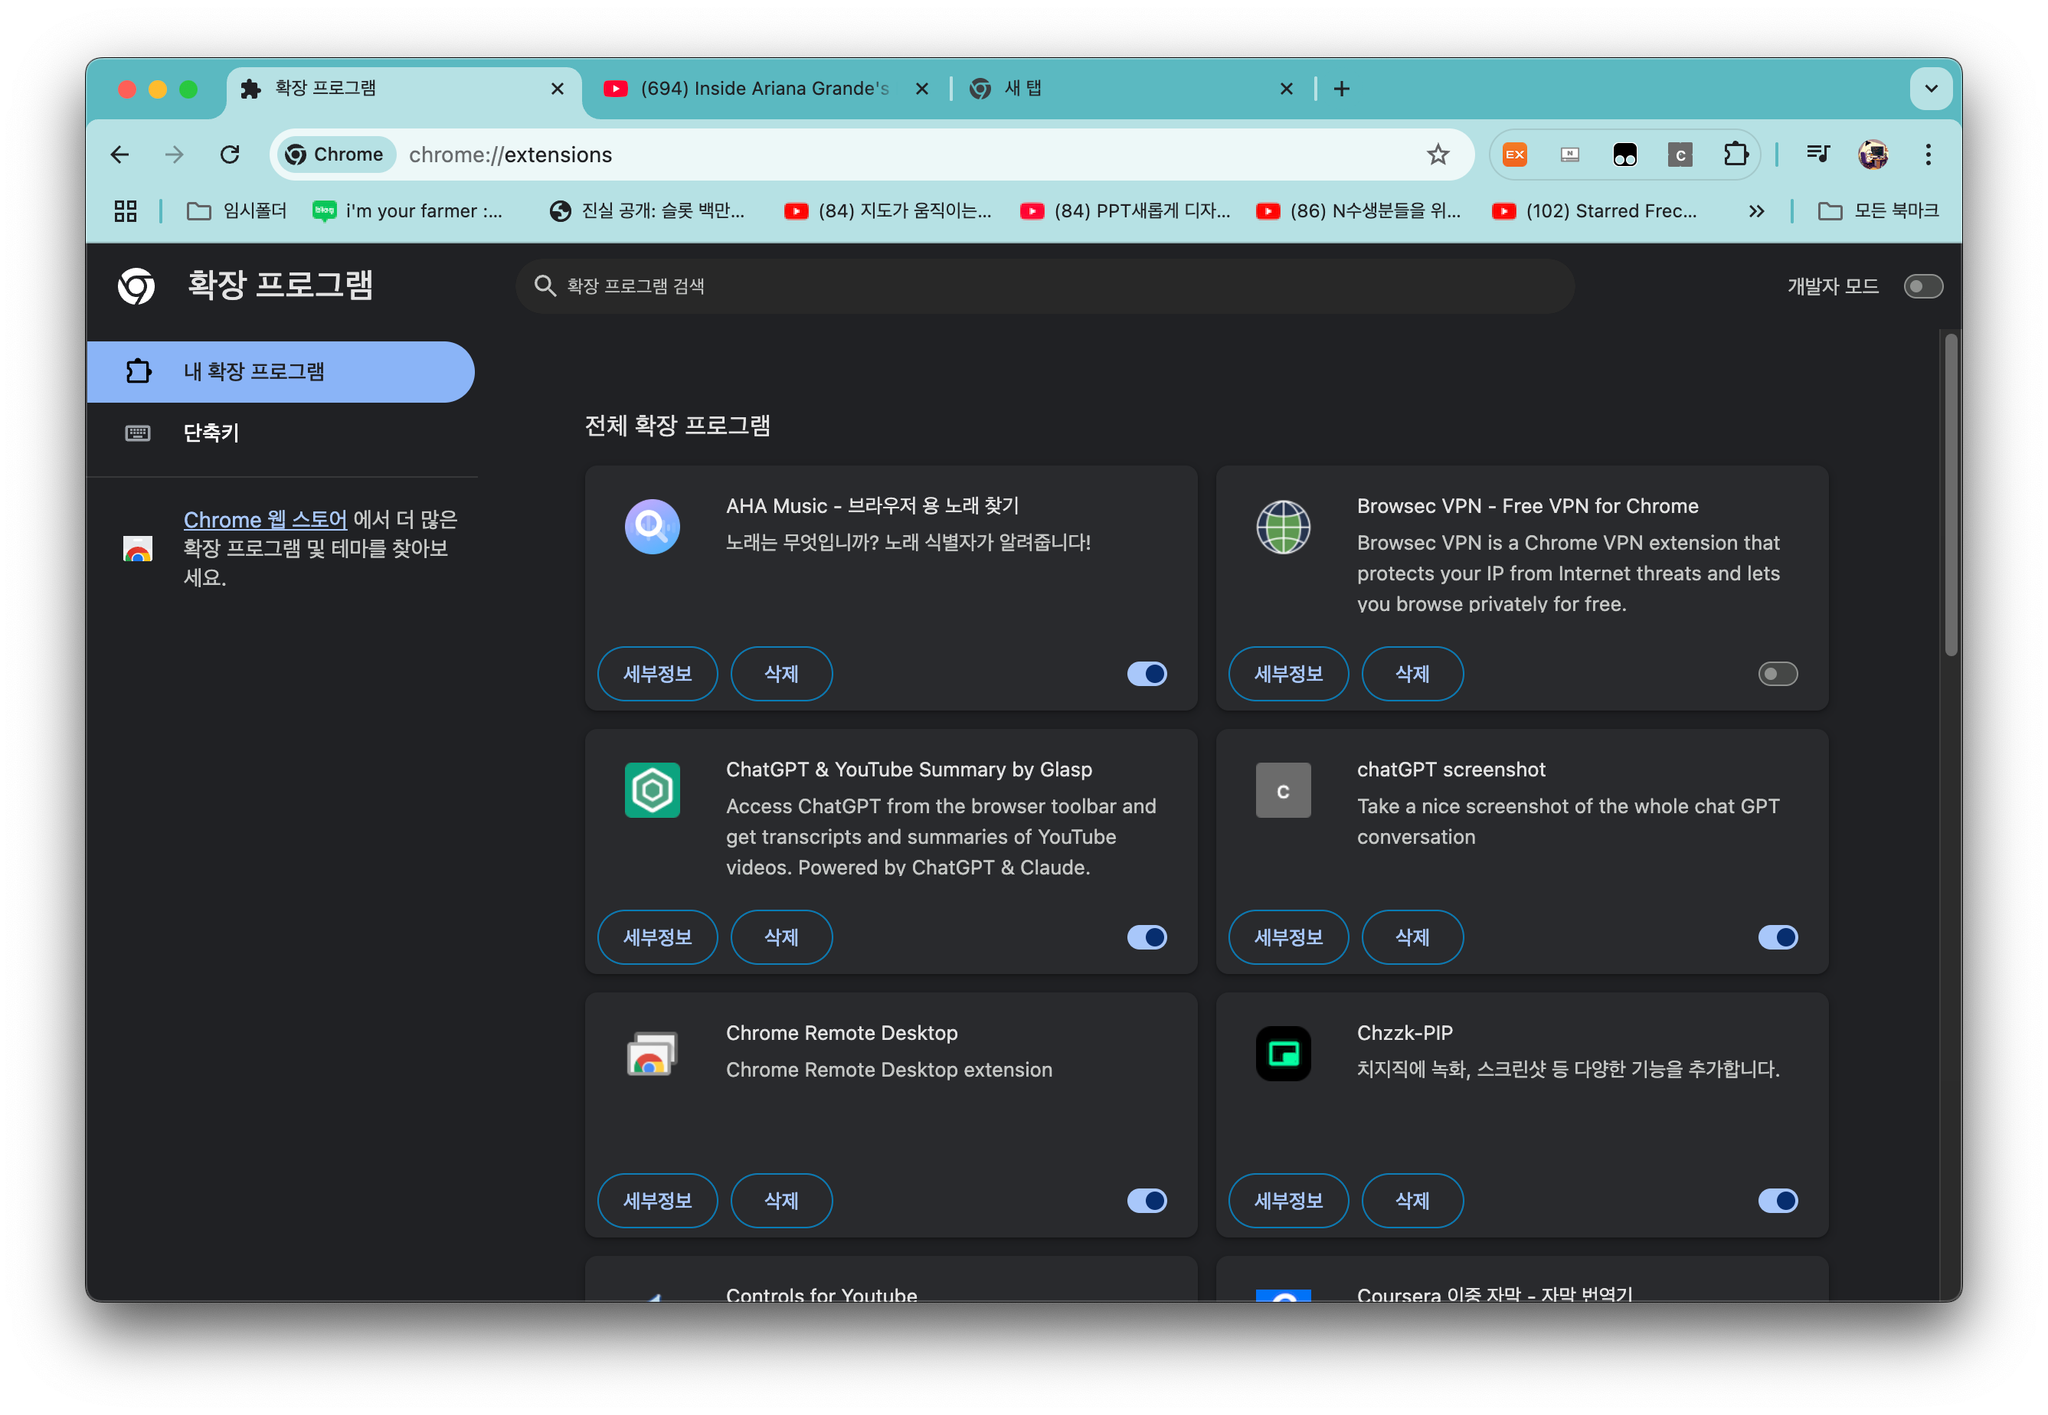Expand the tab search dropdown arrow
Image resolution: width=2048 pixels, height=1415 pixels.
(1931, 89)
